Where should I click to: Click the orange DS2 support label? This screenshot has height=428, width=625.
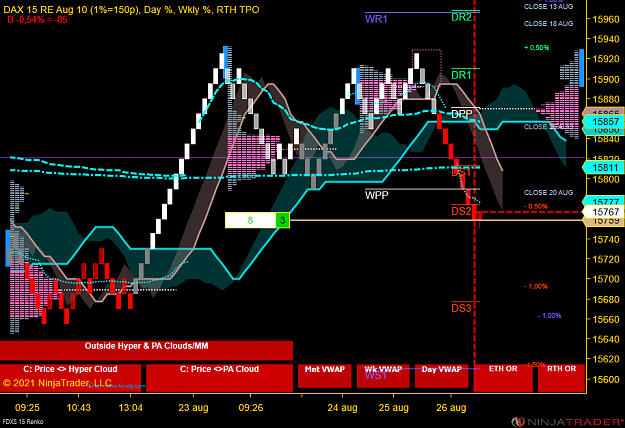point(461,211)
